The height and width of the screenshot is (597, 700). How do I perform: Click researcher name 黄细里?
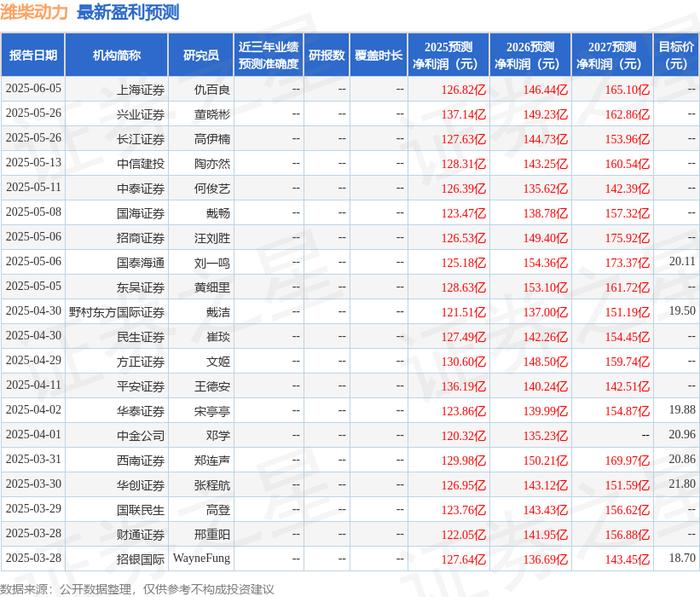(x=212, y=288)
